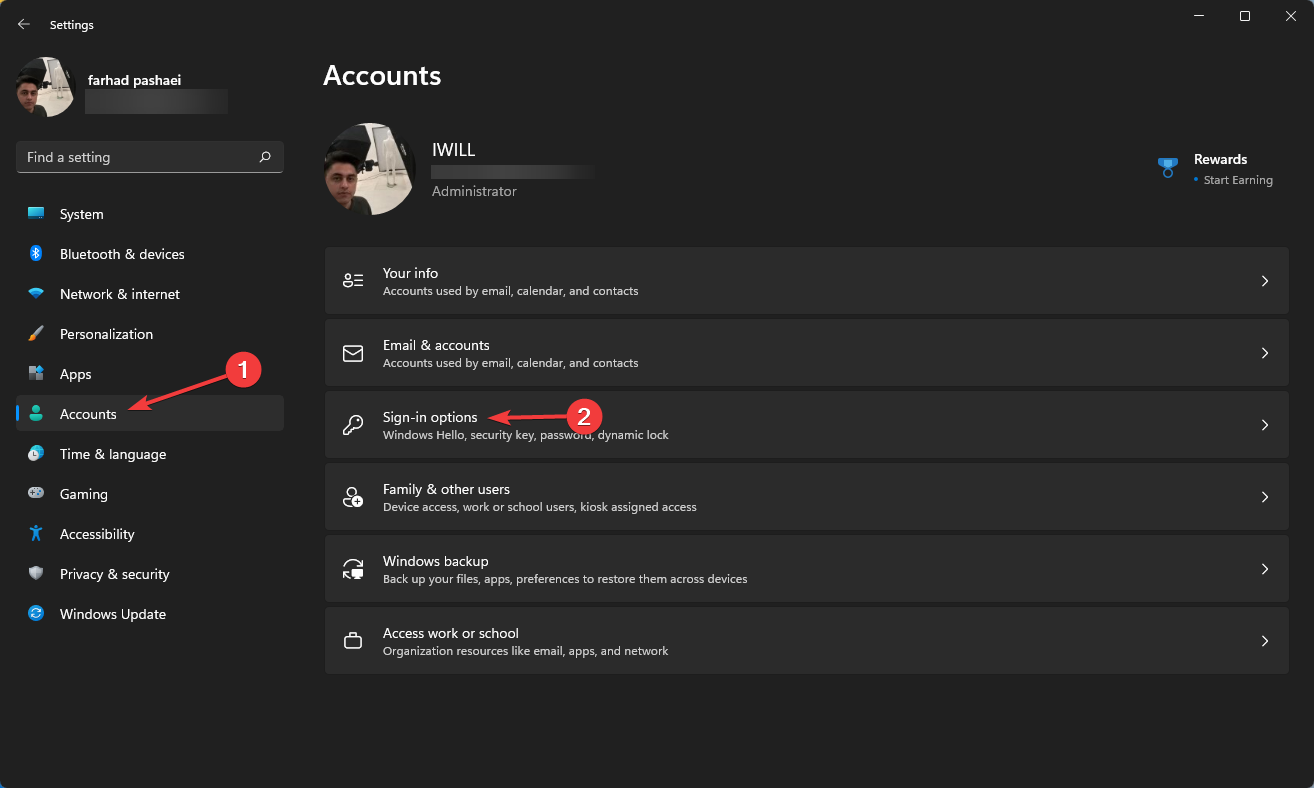Click the Microsoft Rewards trophy icon
This screenshot has height=788, width=1314.
pos(1167,167)
